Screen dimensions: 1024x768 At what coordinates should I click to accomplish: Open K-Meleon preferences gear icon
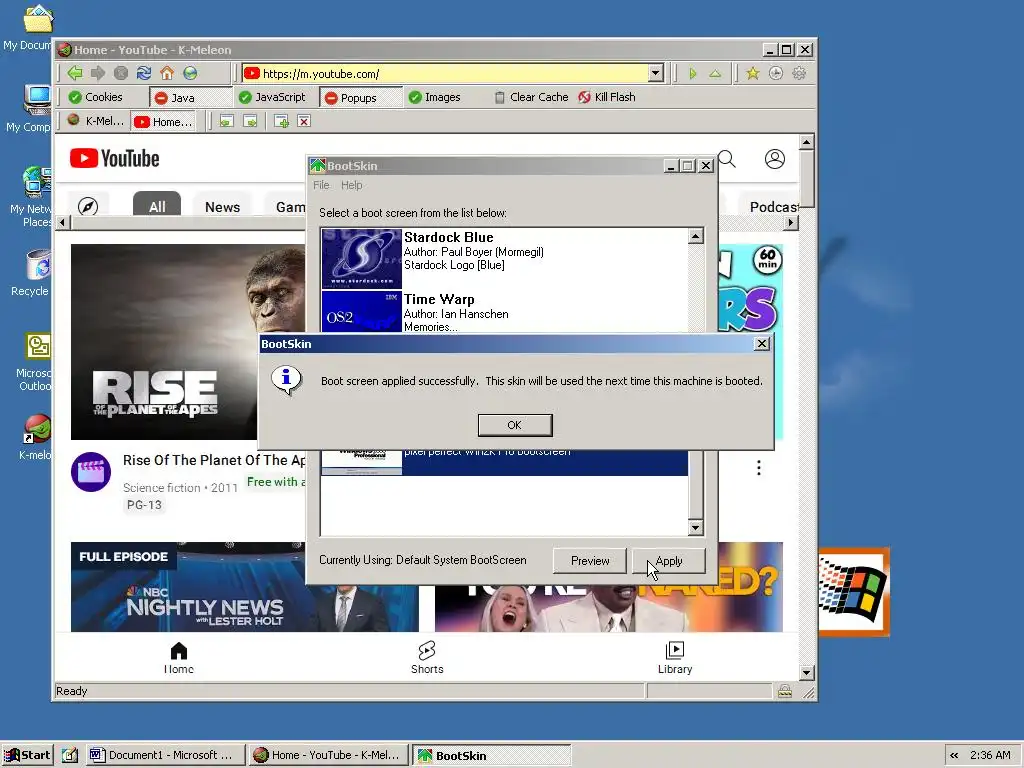[799, 73]
